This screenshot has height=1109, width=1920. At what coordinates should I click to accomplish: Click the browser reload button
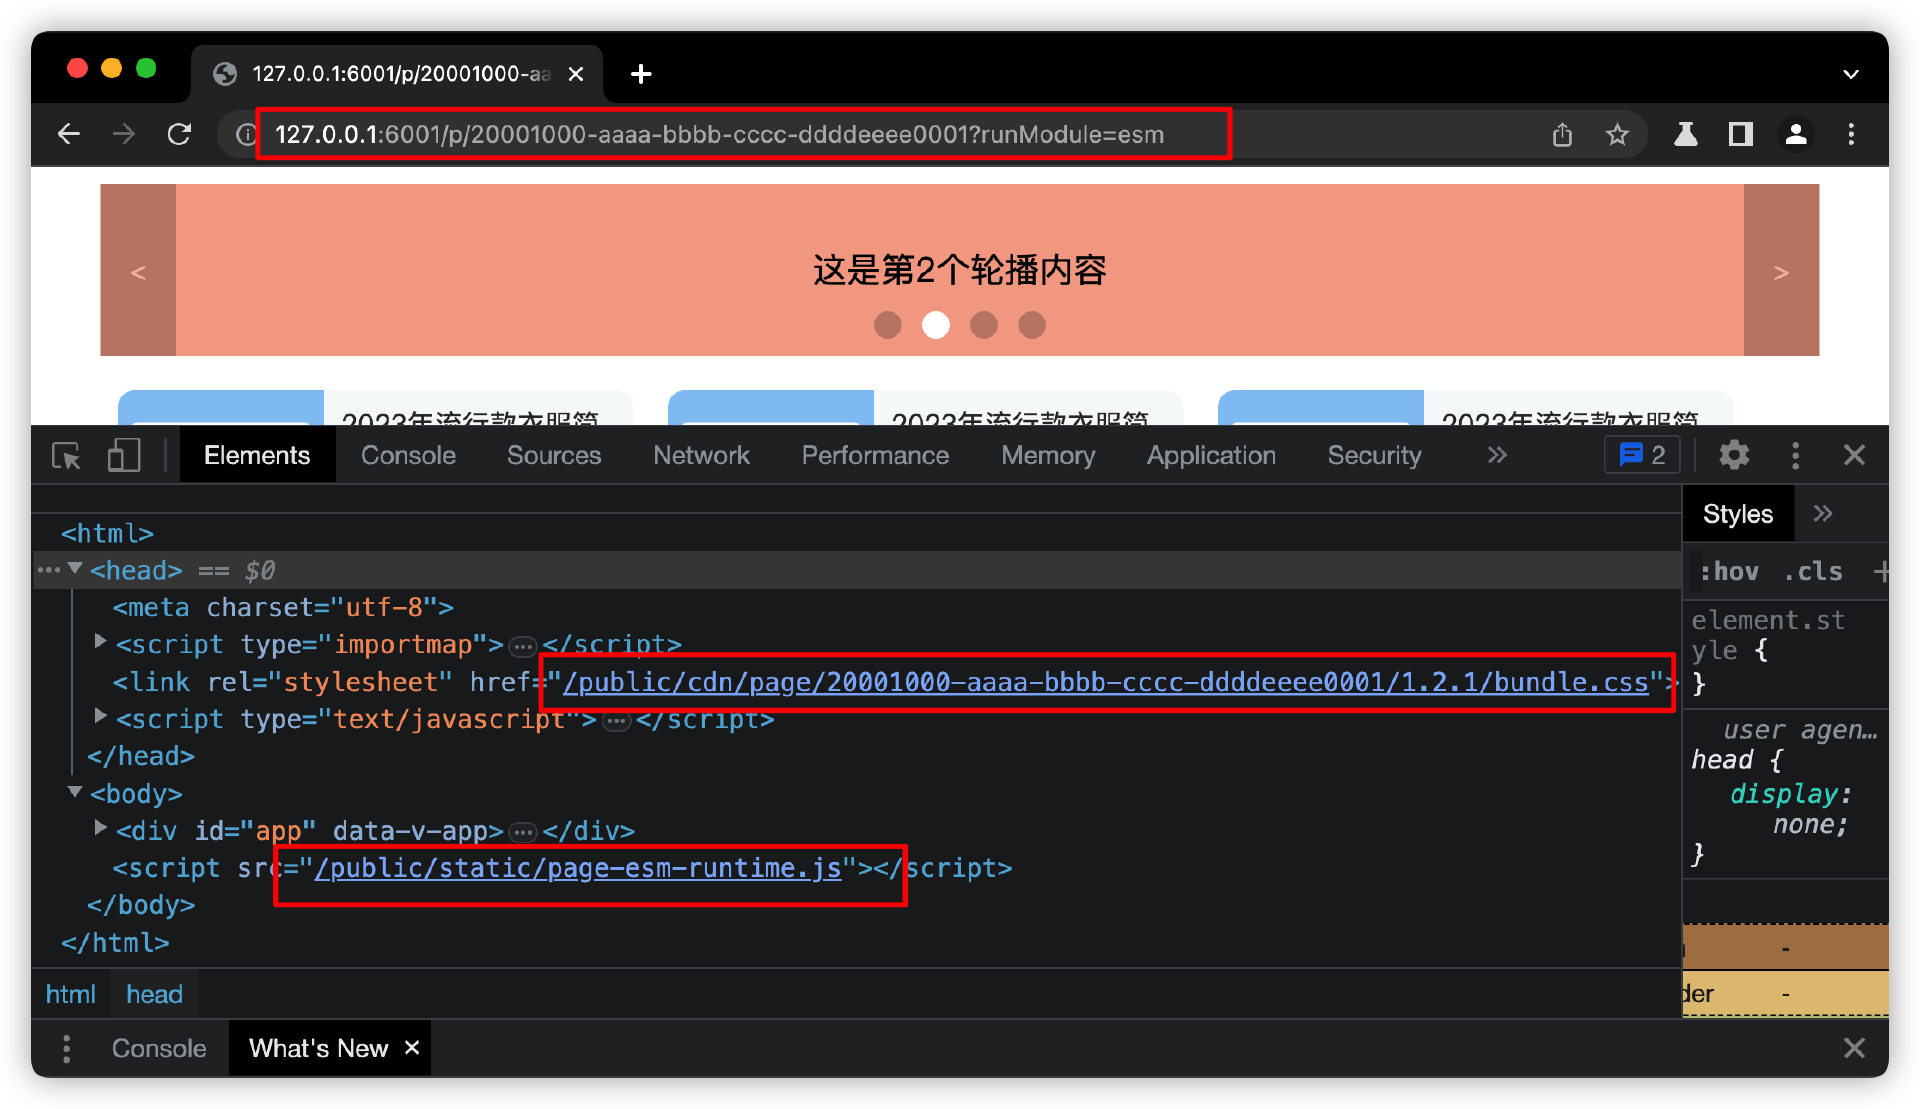coord(179,134)
